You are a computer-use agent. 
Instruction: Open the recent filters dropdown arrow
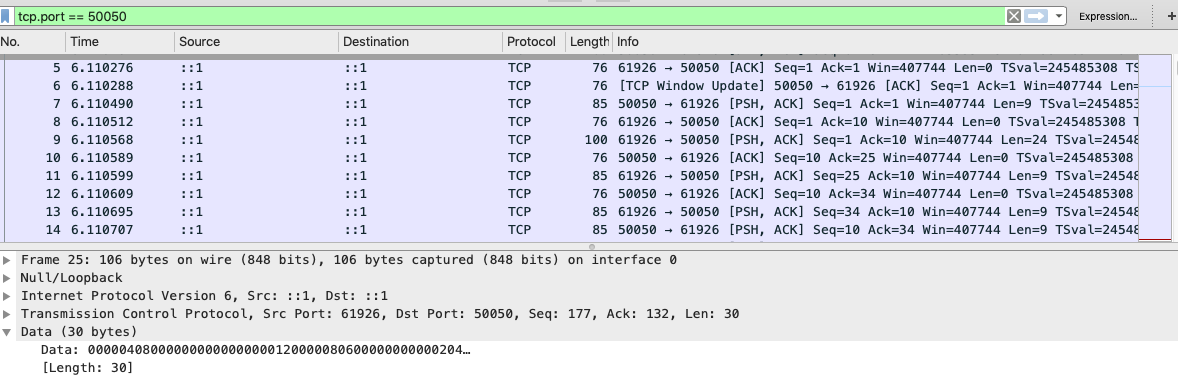(x=1058, y=16)
